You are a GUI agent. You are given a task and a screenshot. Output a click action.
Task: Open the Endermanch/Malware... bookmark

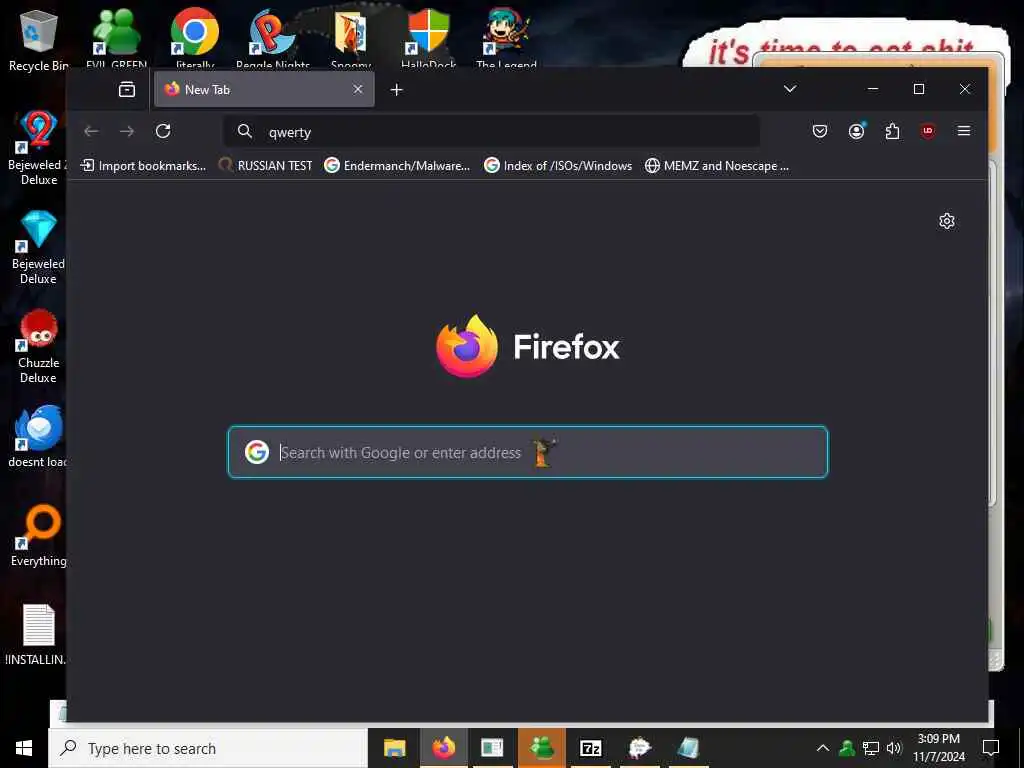pos(397,166)
